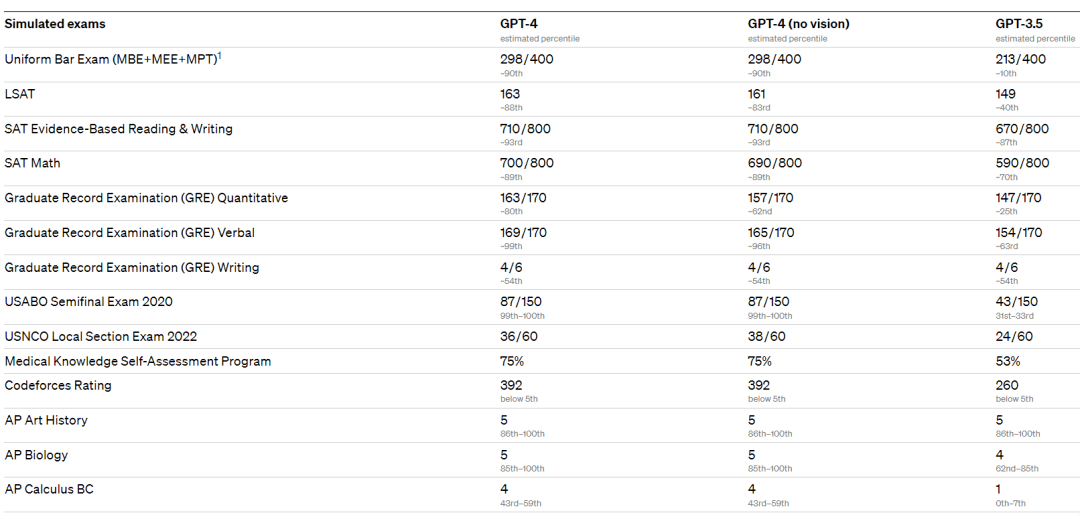
Task: Click "Medical Knowledge Self-Assessment Program" row label
Action: (138, 361)
